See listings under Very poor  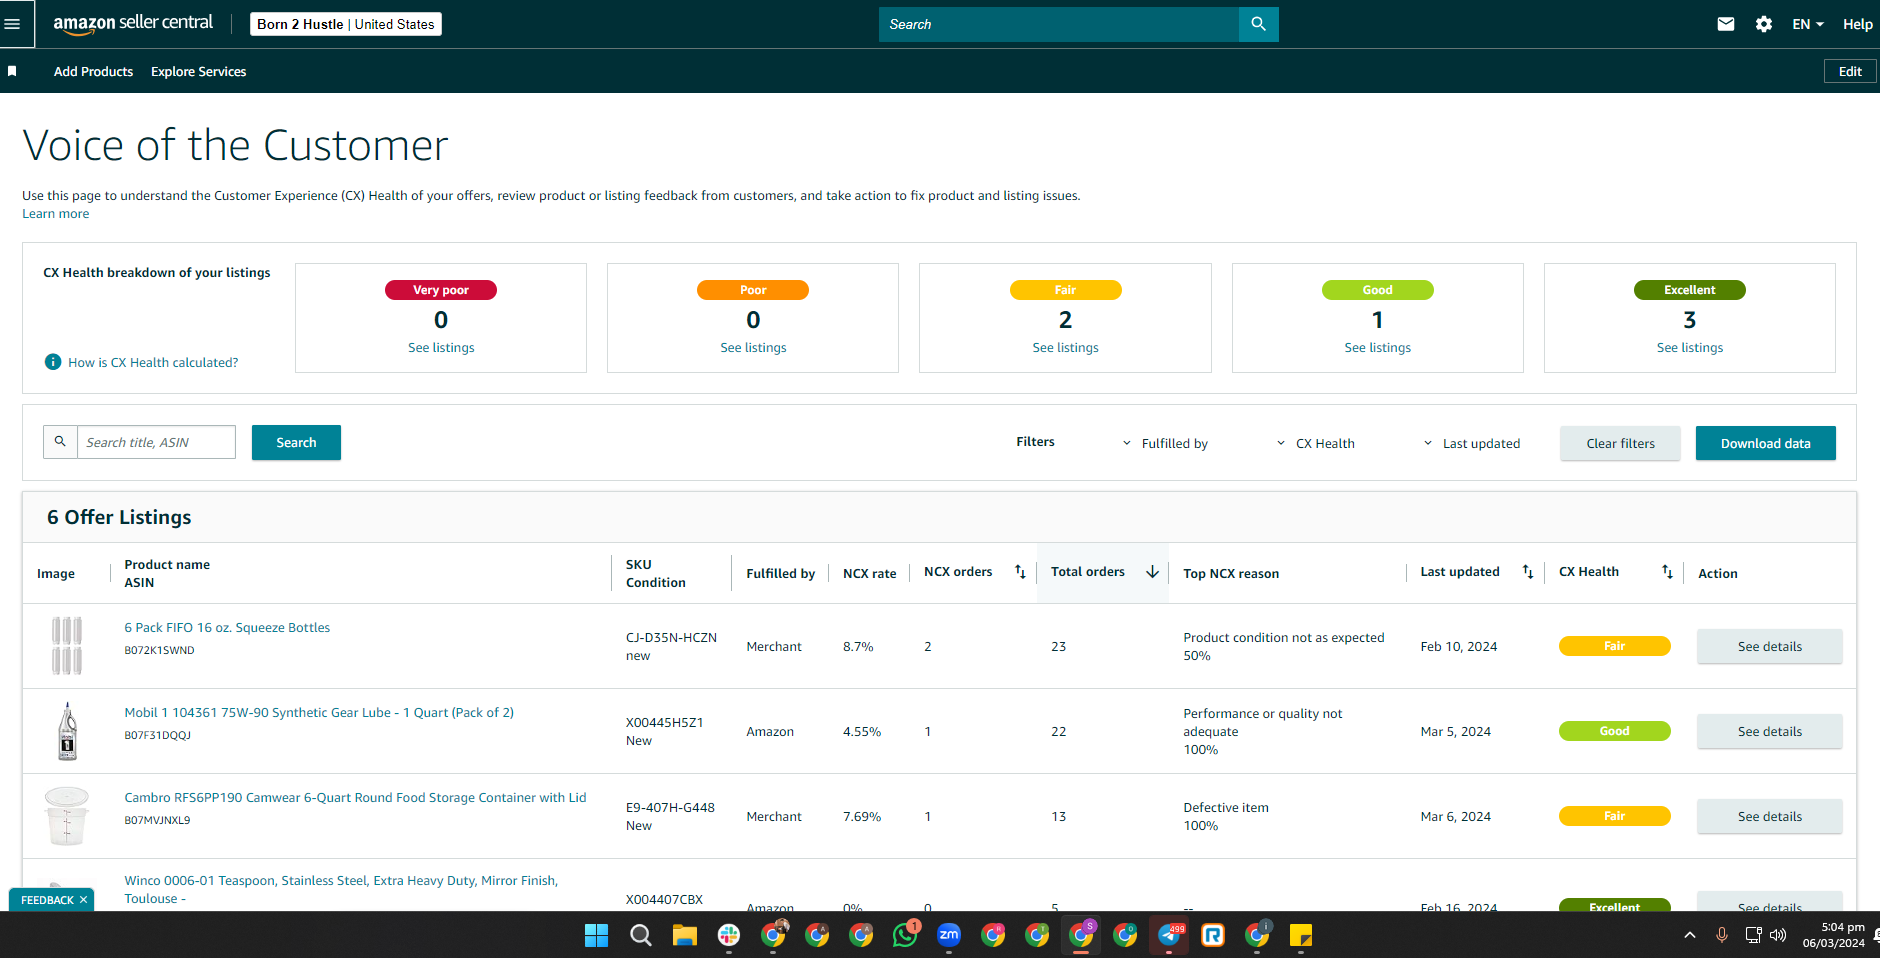441,347
